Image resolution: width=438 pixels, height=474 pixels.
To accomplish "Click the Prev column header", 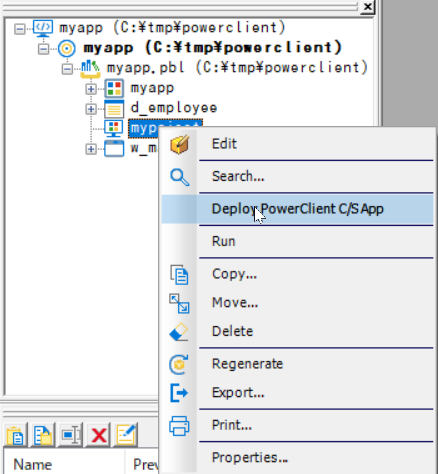I will coord(143,464).
